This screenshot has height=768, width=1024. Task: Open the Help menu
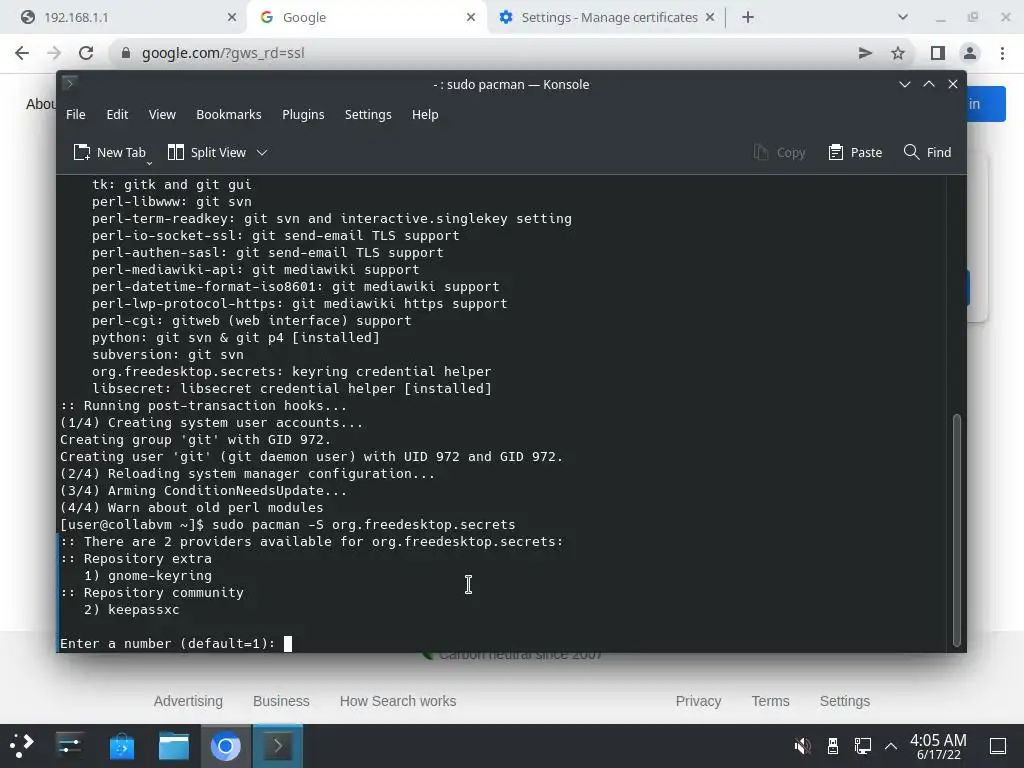click(425, 114)
